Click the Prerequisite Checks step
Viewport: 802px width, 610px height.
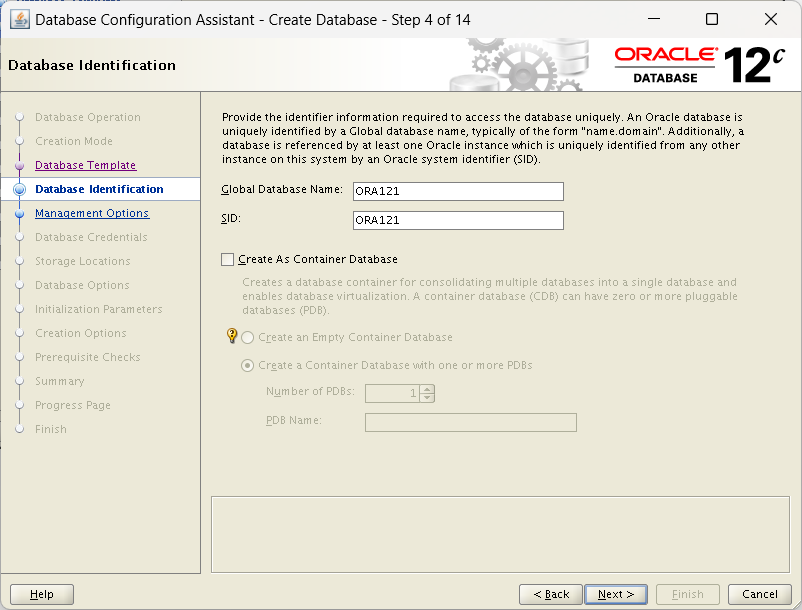[87, 357]
